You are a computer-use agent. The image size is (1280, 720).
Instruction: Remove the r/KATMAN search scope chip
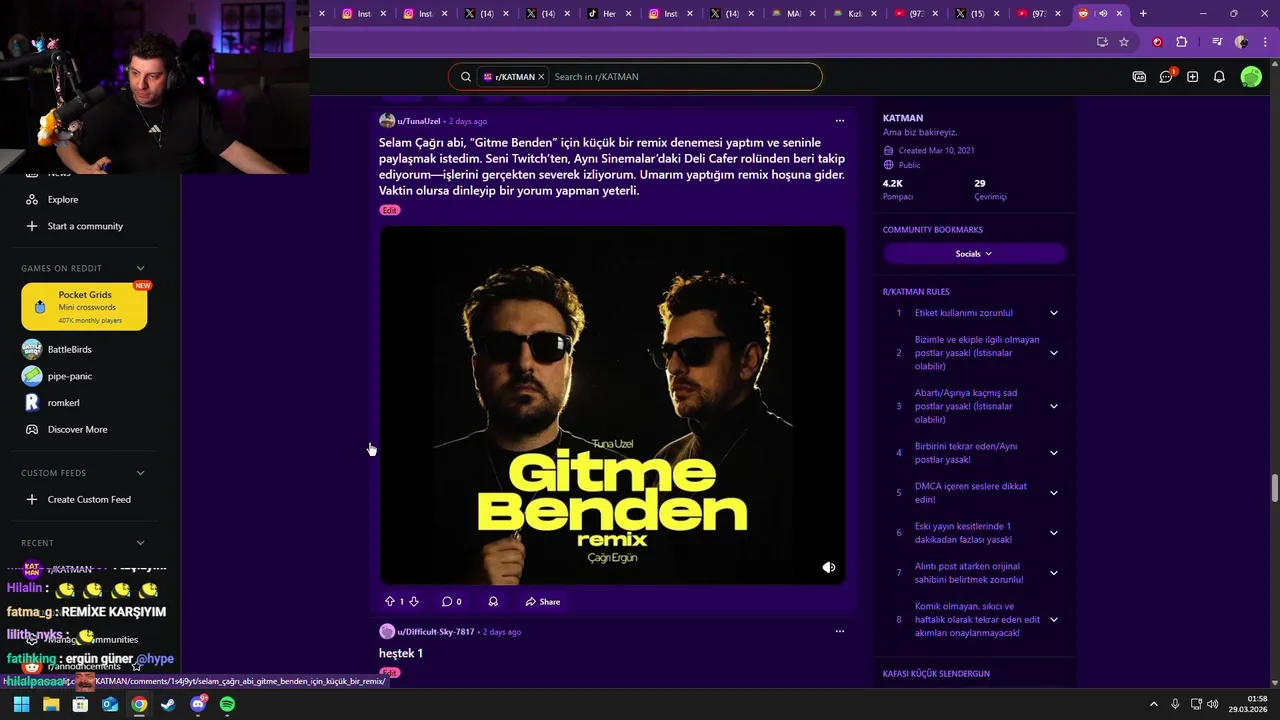(x=541, y=77)
